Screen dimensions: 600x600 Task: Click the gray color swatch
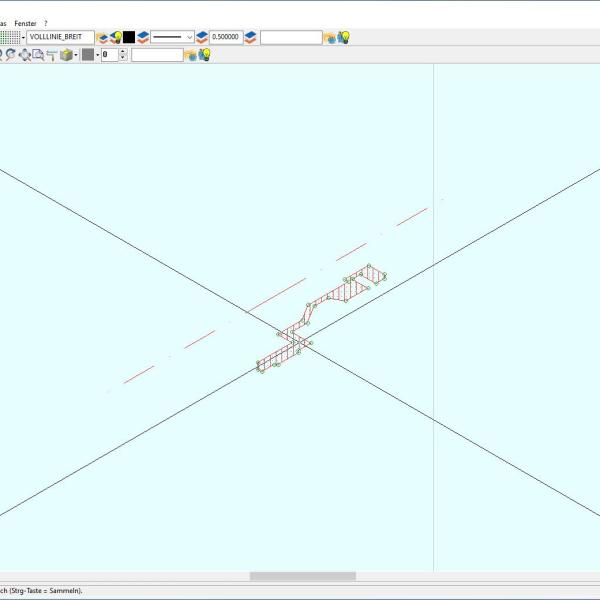pos(88,55)
